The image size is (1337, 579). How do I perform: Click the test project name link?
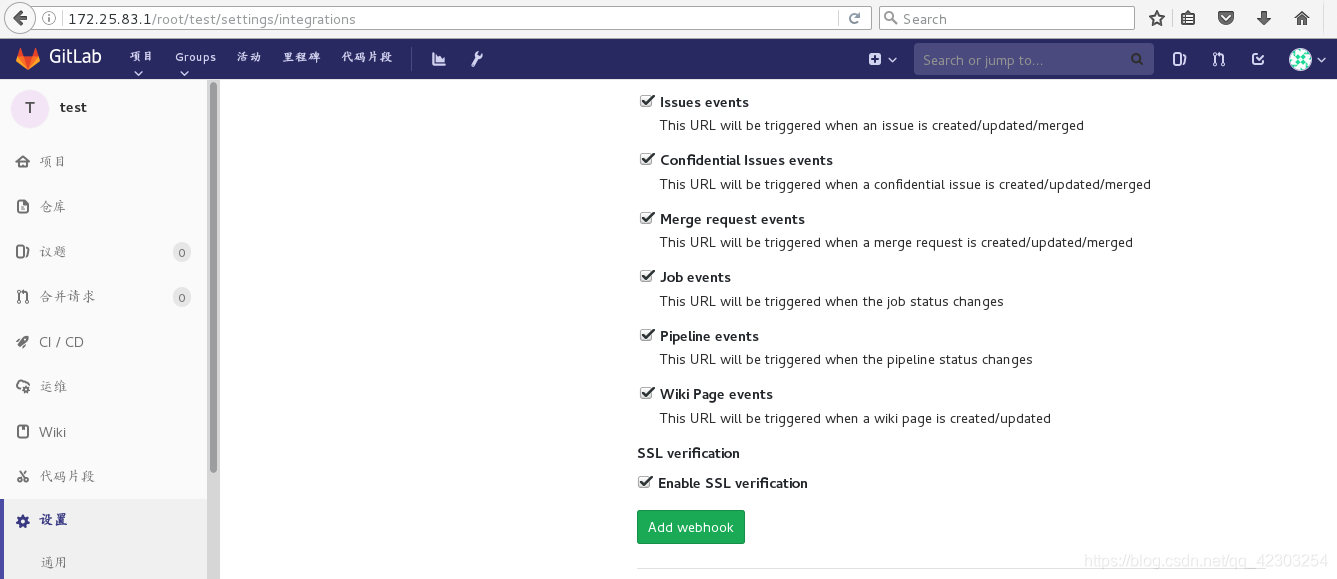coord(73,108)
